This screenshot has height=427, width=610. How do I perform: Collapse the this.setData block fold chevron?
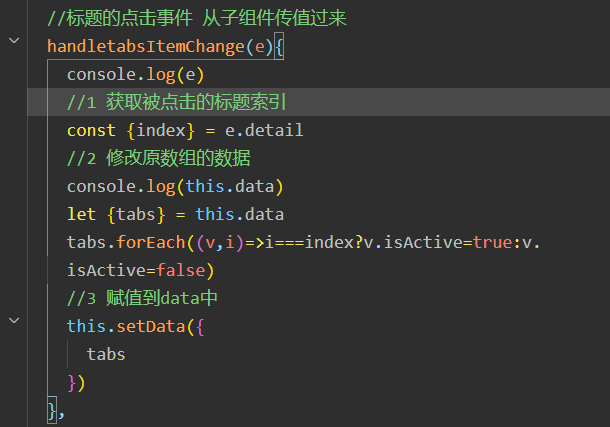coord(14,320)
